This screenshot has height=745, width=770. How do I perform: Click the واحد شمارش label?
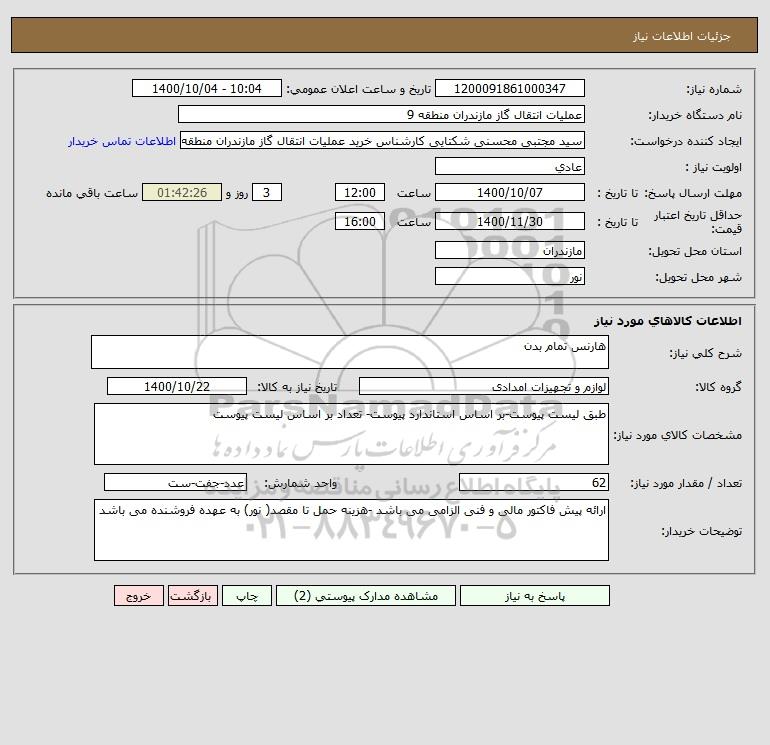[301, 483]
